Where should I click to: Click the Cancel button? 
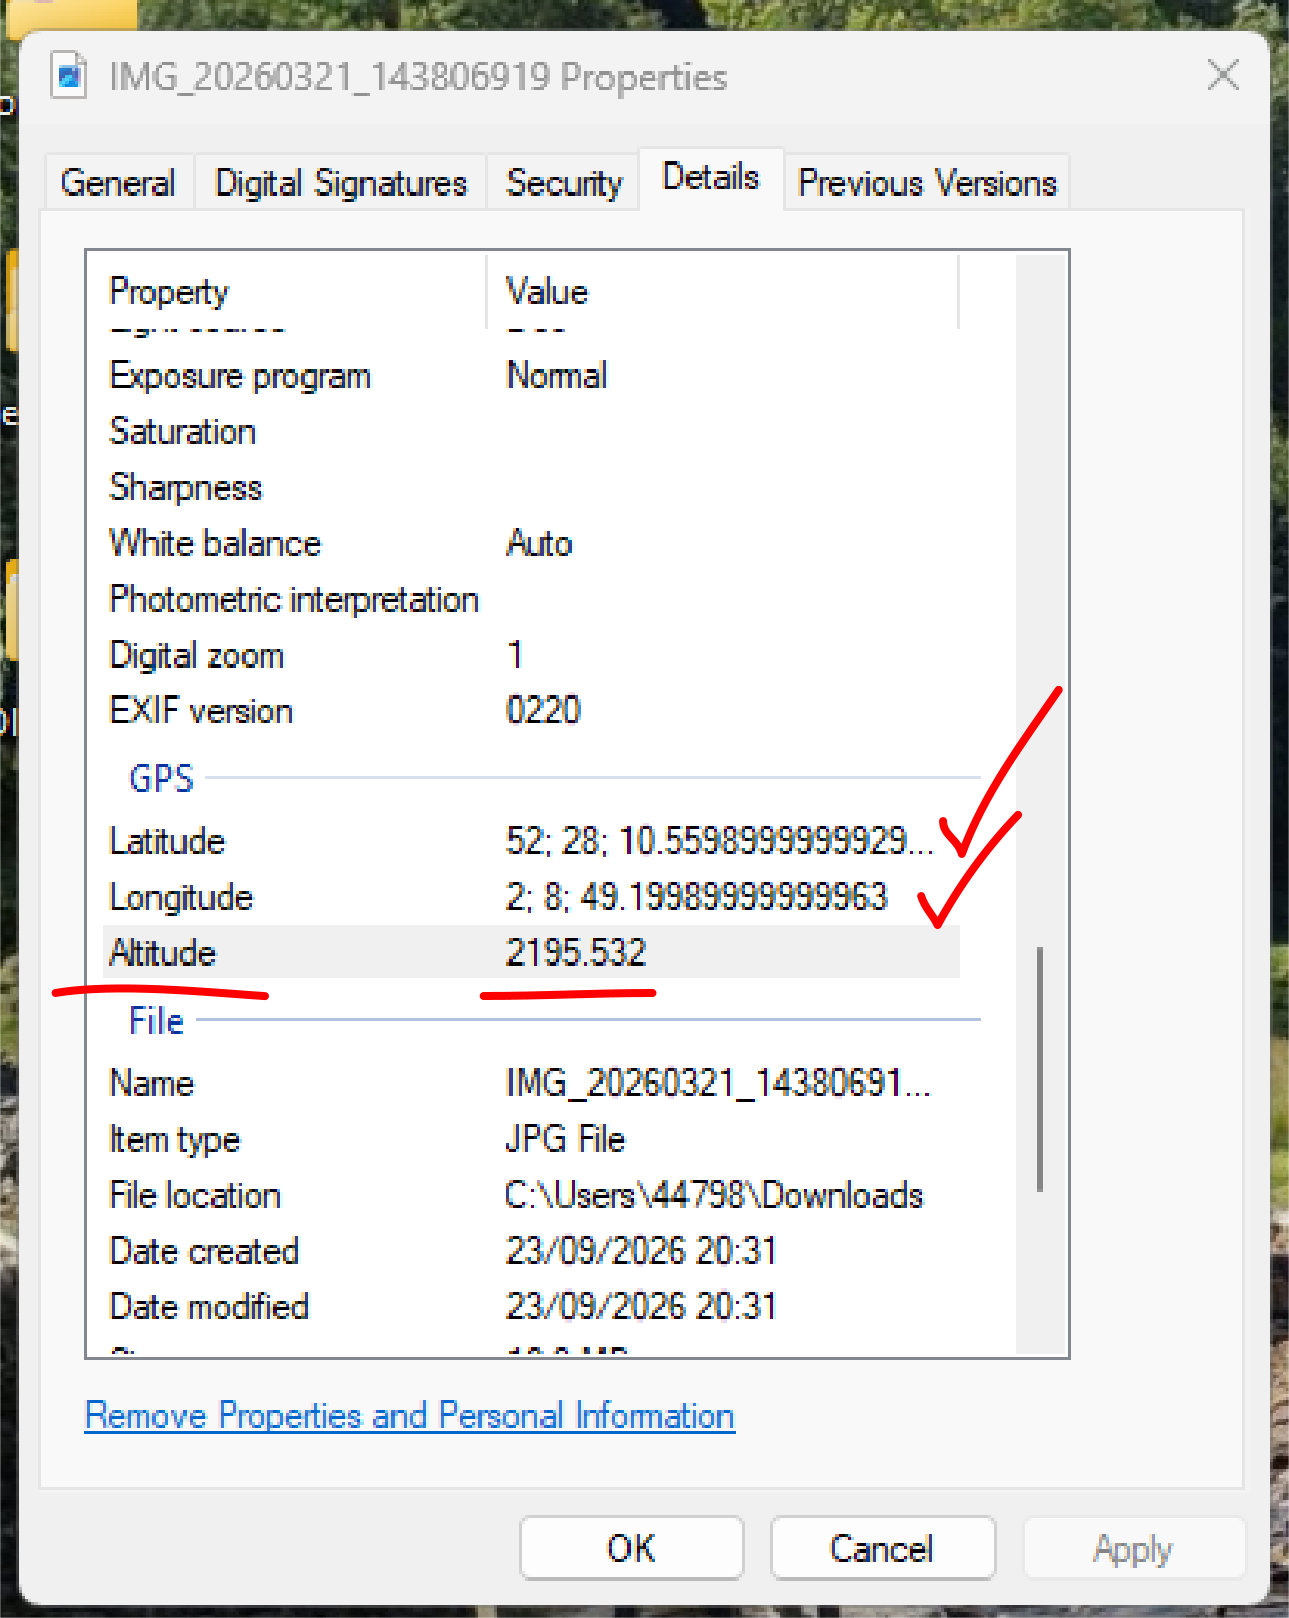(882, 1548)
